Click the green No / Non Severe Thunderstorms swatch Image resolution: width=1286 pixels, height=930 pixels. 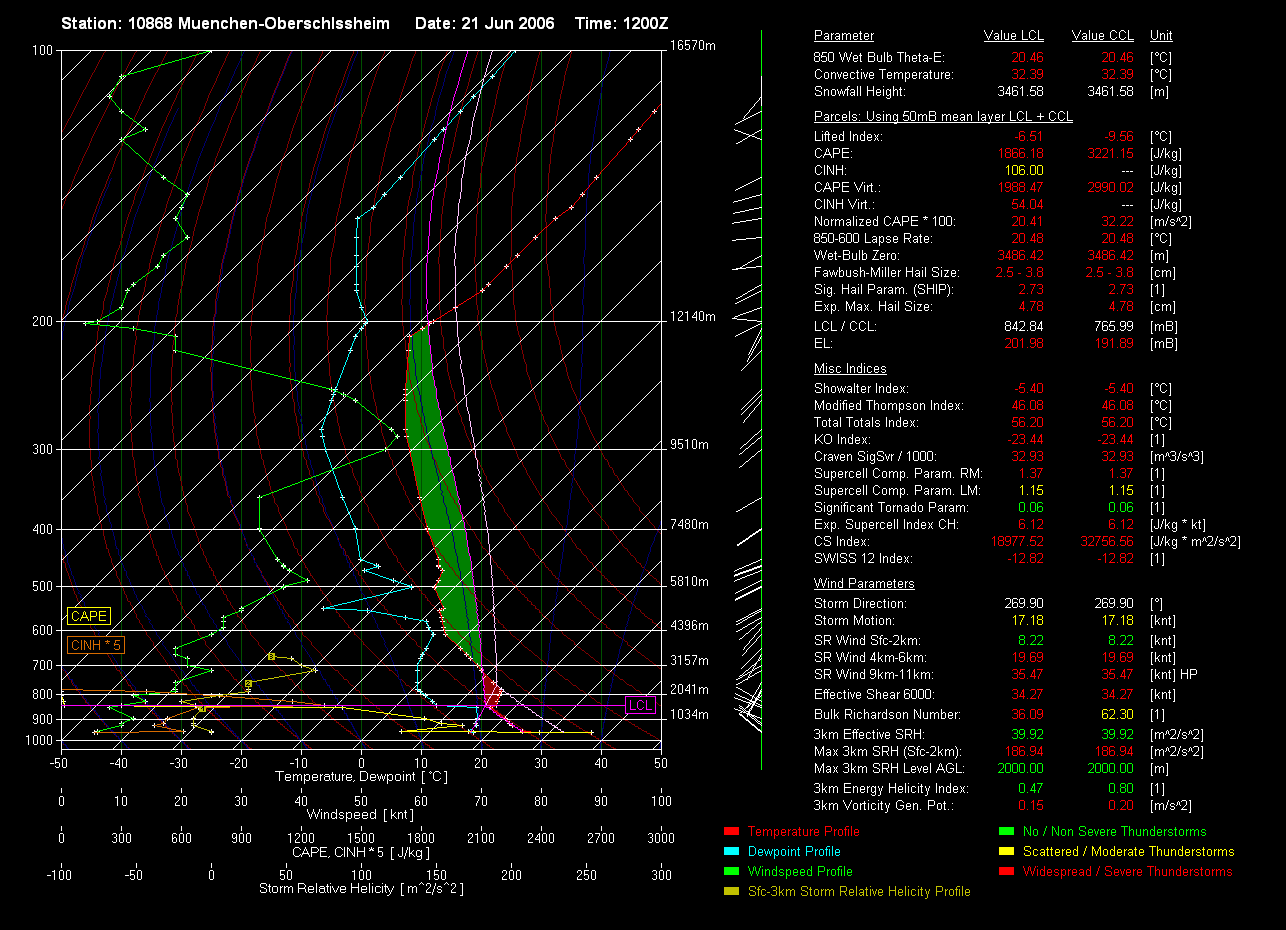[1006, 832]
